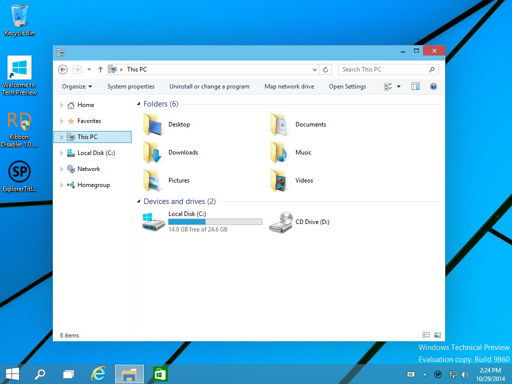Open address bar history dropdown
The width and height of the screenshot is (512, 384).
pos(314,69)
